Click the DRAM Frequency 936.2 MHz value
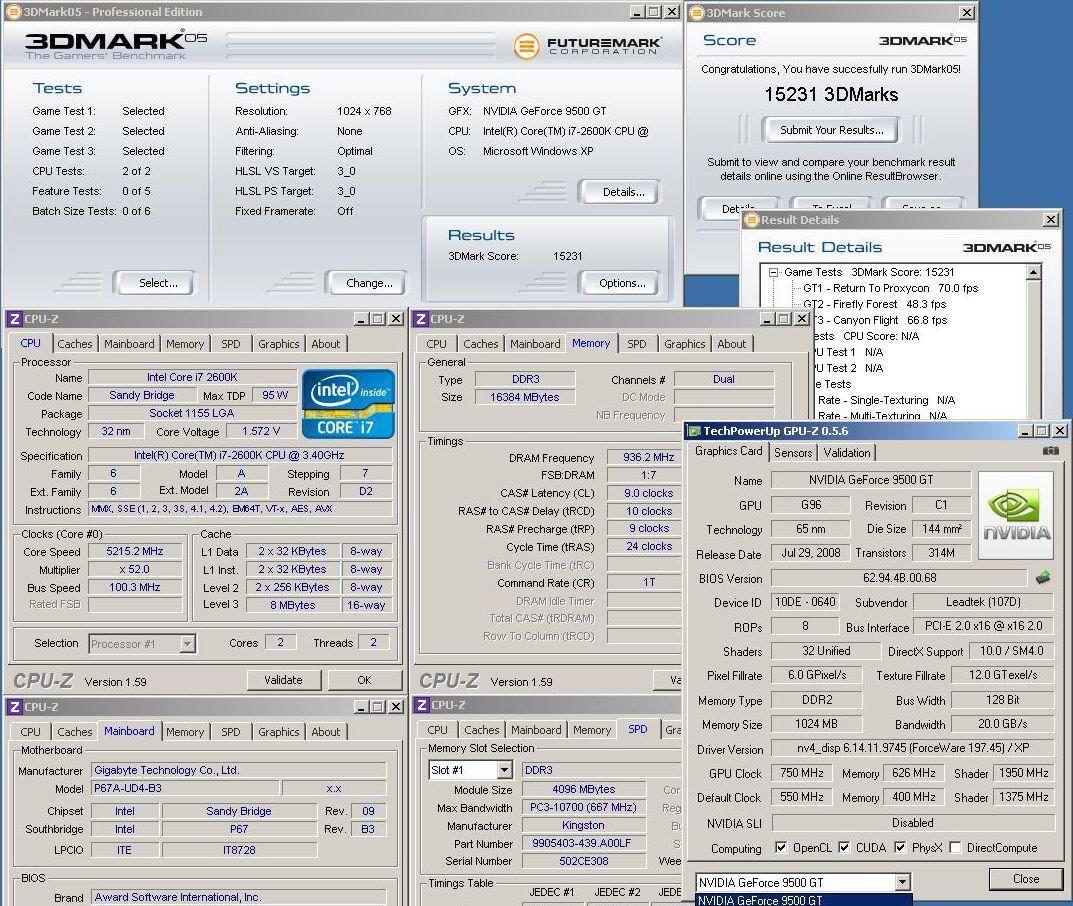Viewport: 1073px width, 906px height. tap(647, 457)
